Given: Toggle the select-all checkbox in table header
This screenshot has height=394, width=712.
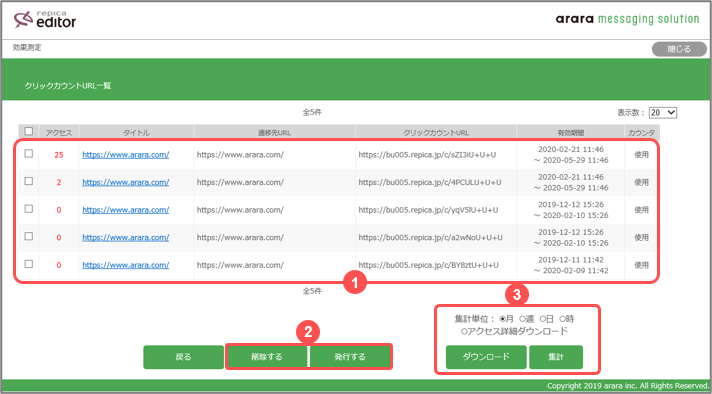Looking at the screenshot, I should click(29, 131).
